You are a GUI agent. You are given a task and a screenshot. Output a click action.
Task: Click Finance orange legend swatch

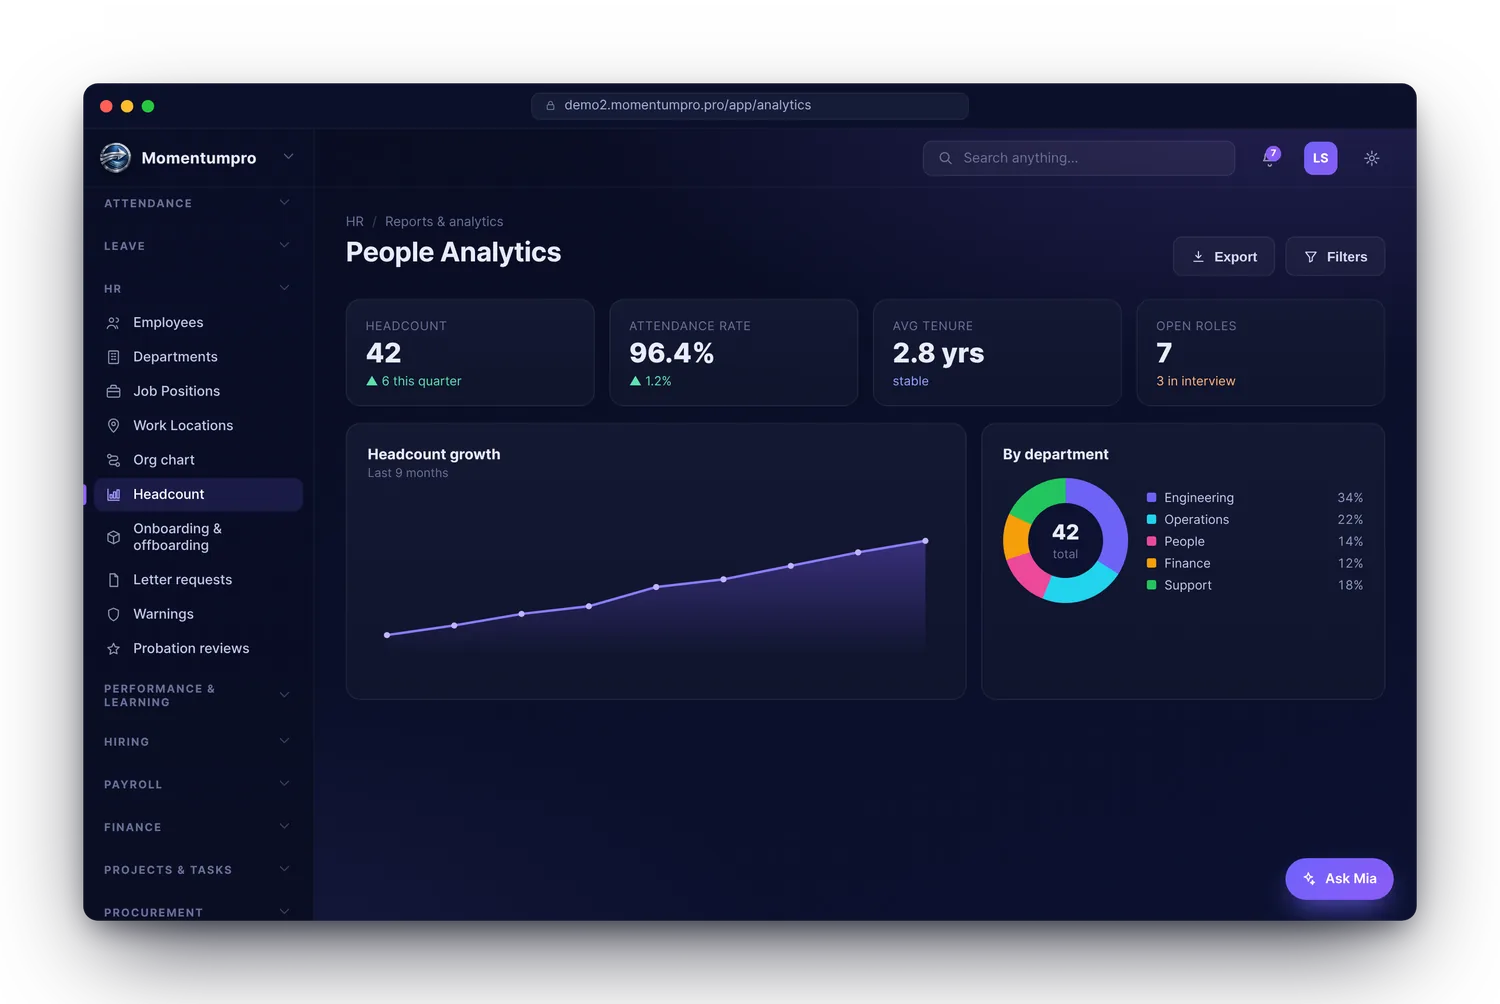tap(1152, 564)
